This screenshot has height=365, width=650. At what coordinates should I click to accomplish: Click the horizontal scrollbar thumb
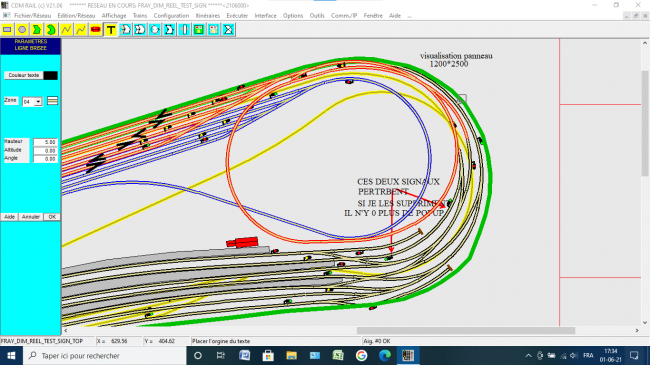(x=466, y=331)
